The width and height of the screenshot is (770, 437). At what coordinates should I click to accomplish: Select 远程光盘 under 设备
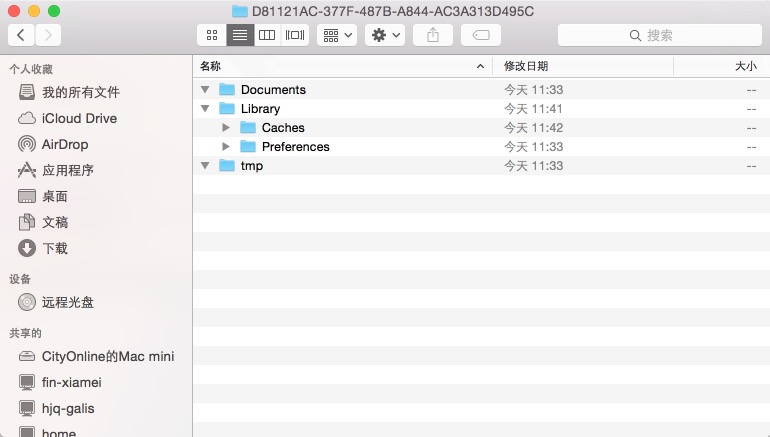coord(96,302)
